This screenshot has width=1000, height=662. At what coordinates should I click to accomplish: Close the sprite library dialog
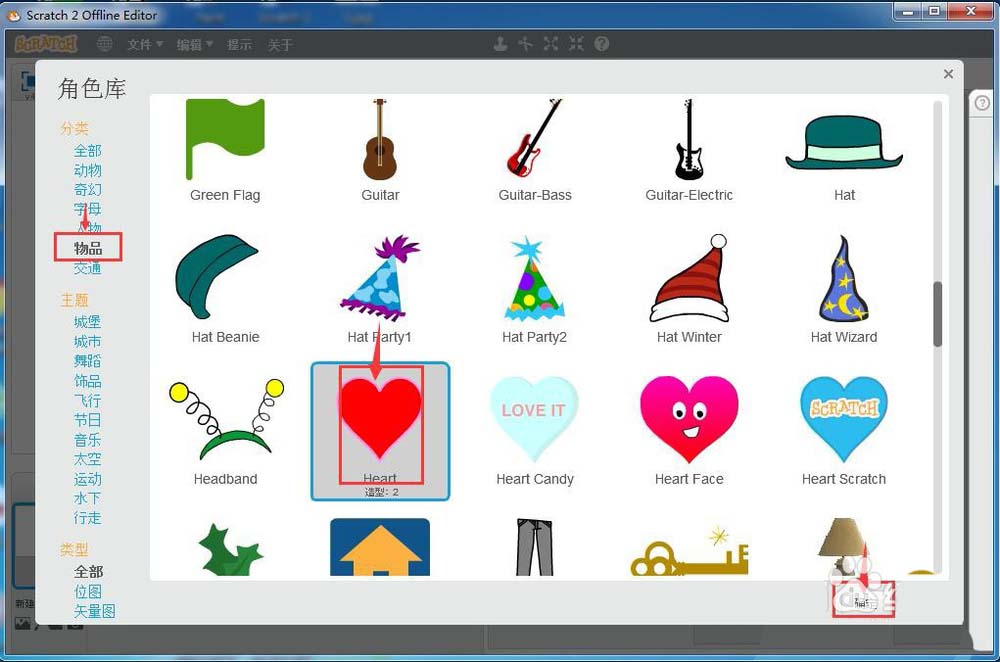pos(948,74)
